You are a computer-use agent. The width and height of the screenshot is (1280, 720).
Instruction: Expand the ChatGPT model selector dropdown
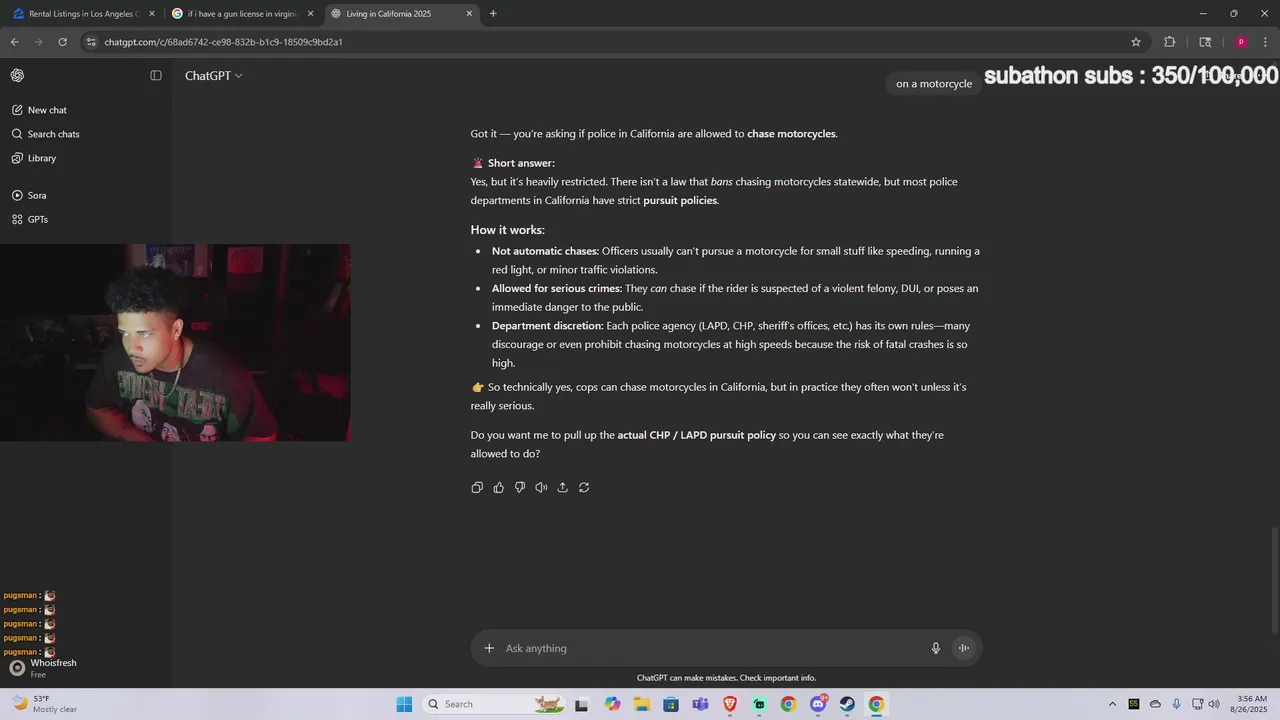(213, 76)
